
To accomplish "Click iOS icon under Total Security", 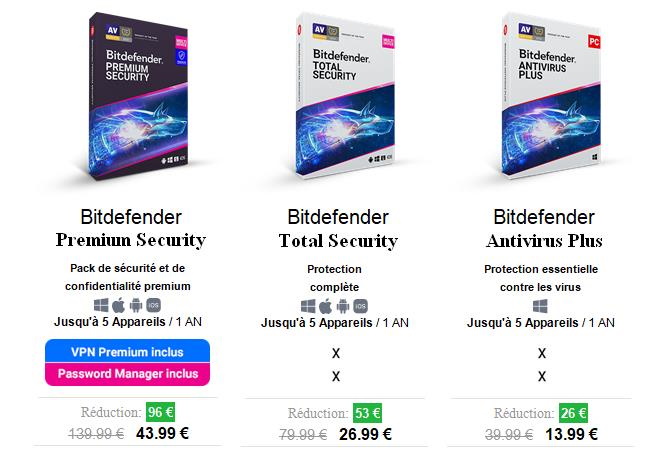I will pyautogui.click(x=360, y=306).
